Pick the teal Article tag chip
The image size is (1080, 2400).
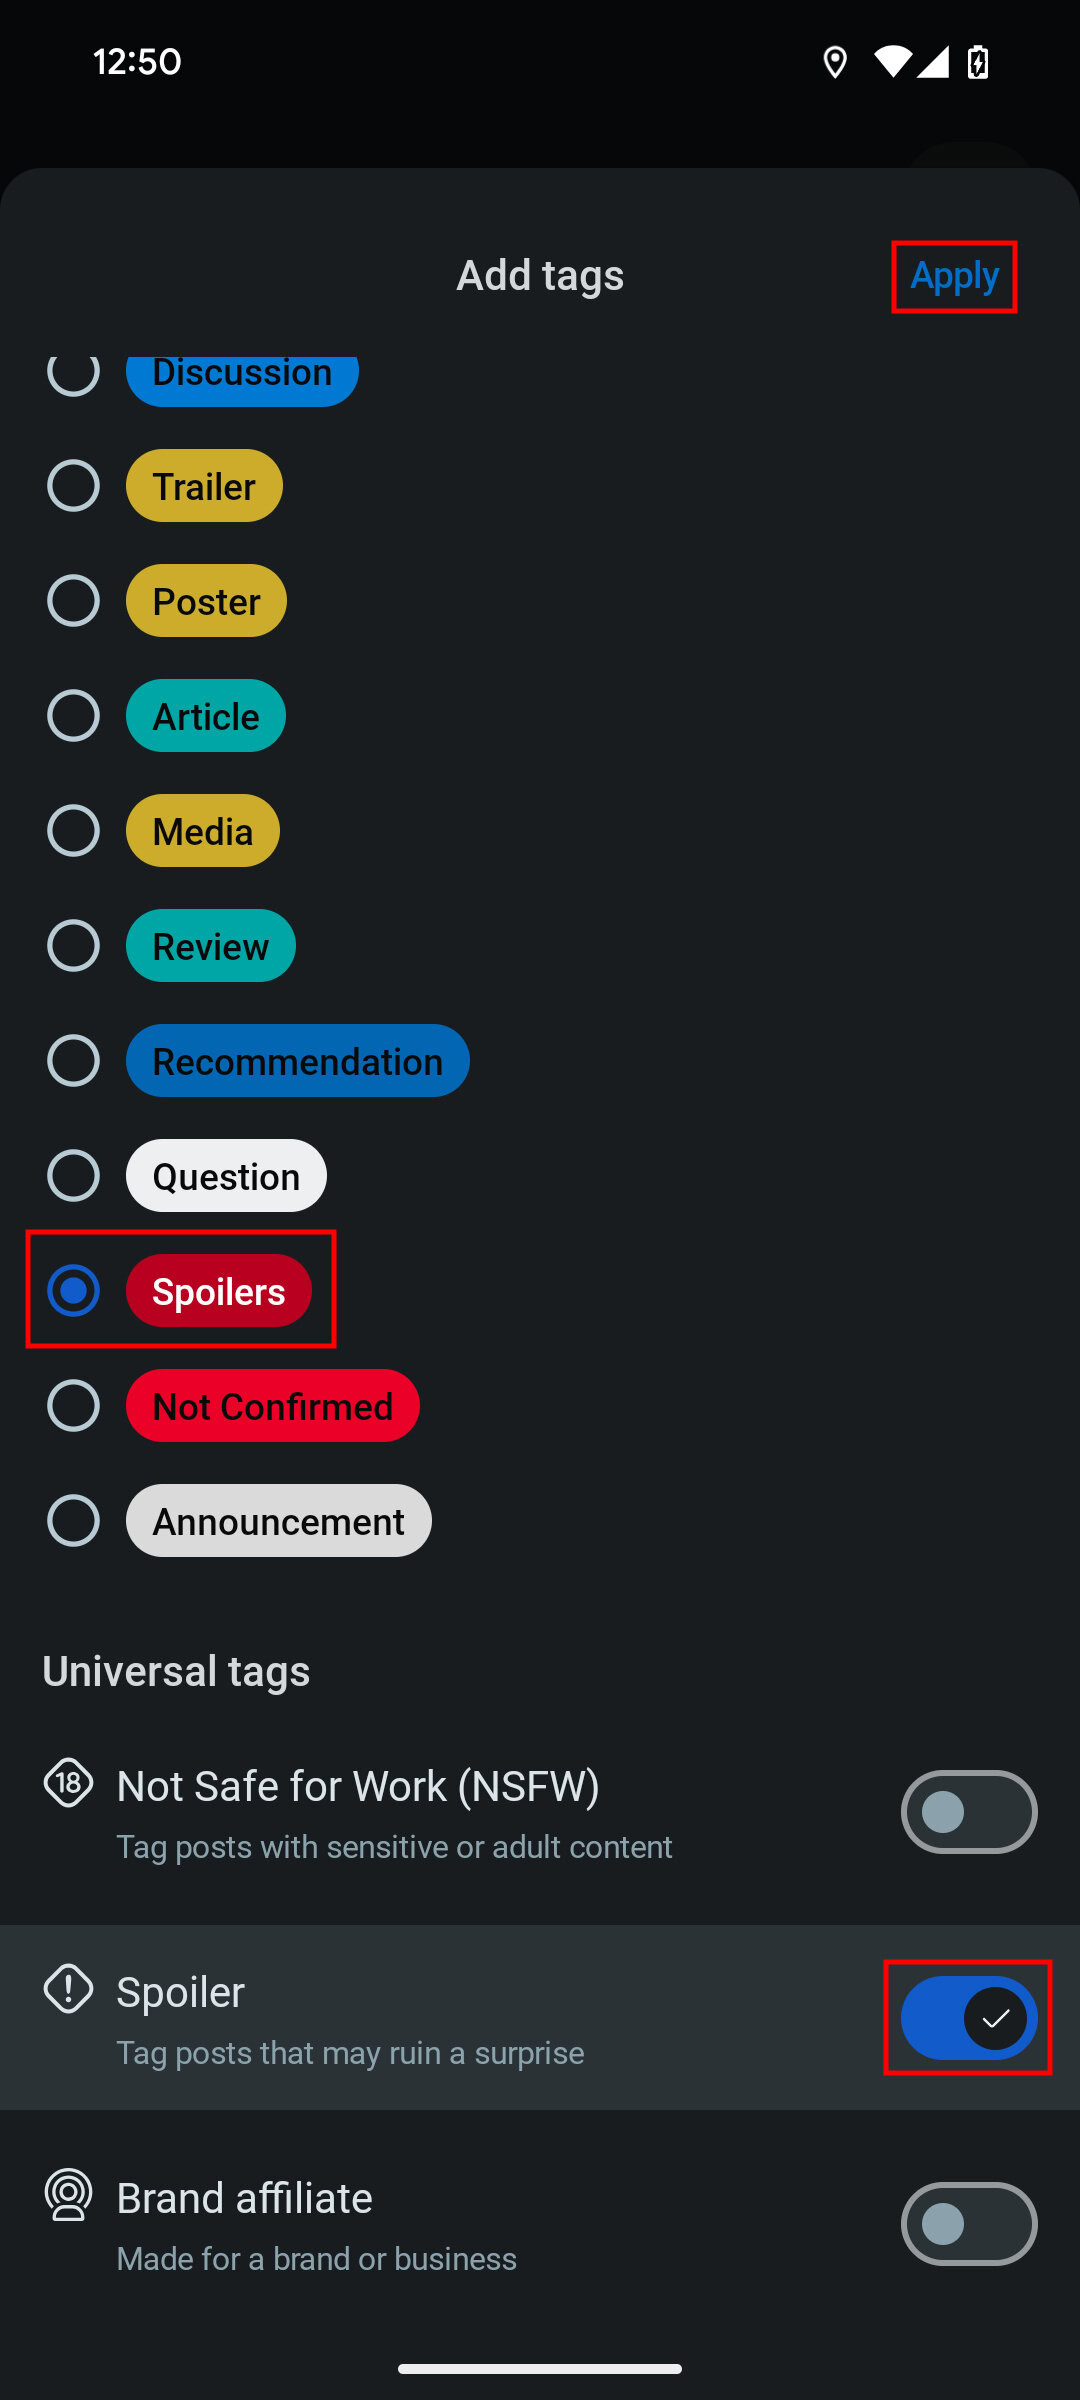pos(206,716)
